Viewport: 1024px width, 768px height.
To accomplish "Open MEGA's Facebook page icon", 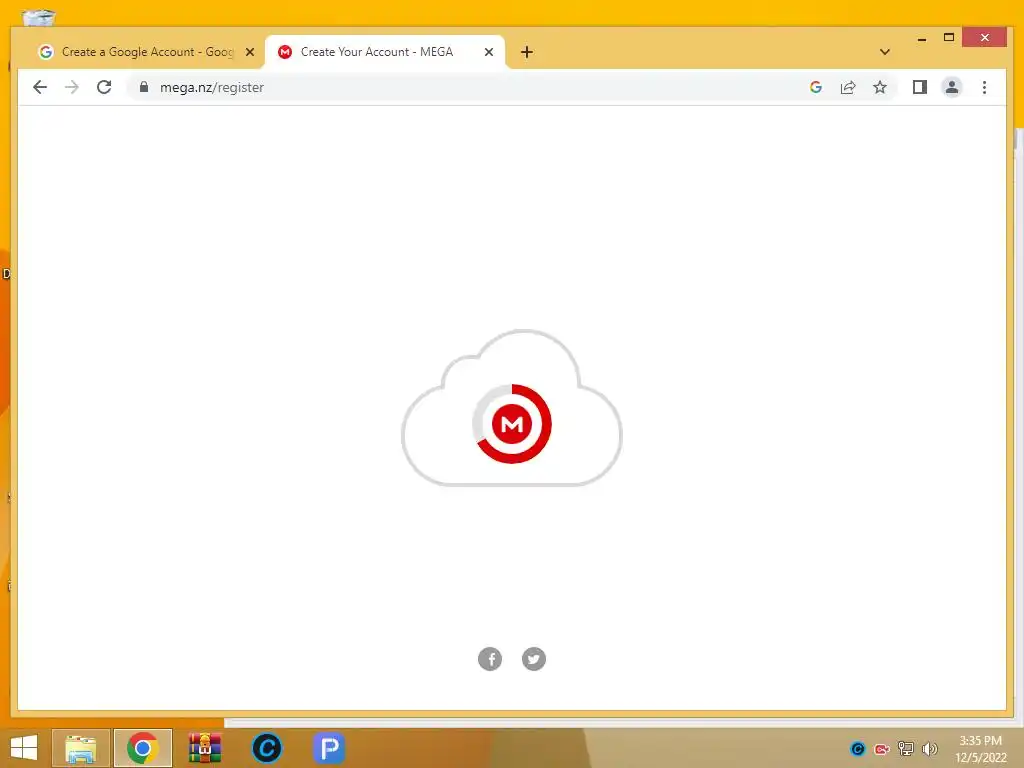I will point(490,659).
